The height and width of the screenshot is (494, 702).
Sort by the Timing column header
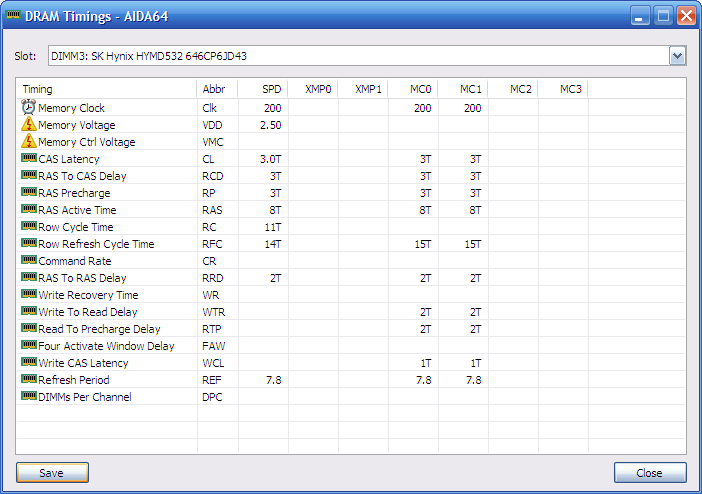click(x=106, y=89)
